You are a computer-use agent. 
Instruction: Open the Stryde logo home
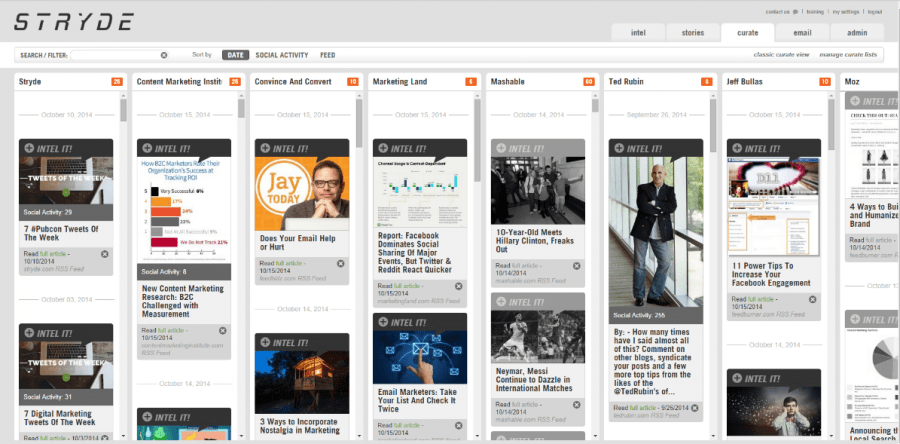point(73,21)
